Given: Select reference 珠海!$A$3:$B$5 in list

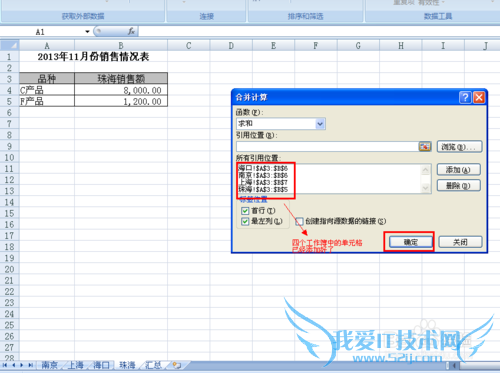Looking at the screenshot, I should pos(263,189).
